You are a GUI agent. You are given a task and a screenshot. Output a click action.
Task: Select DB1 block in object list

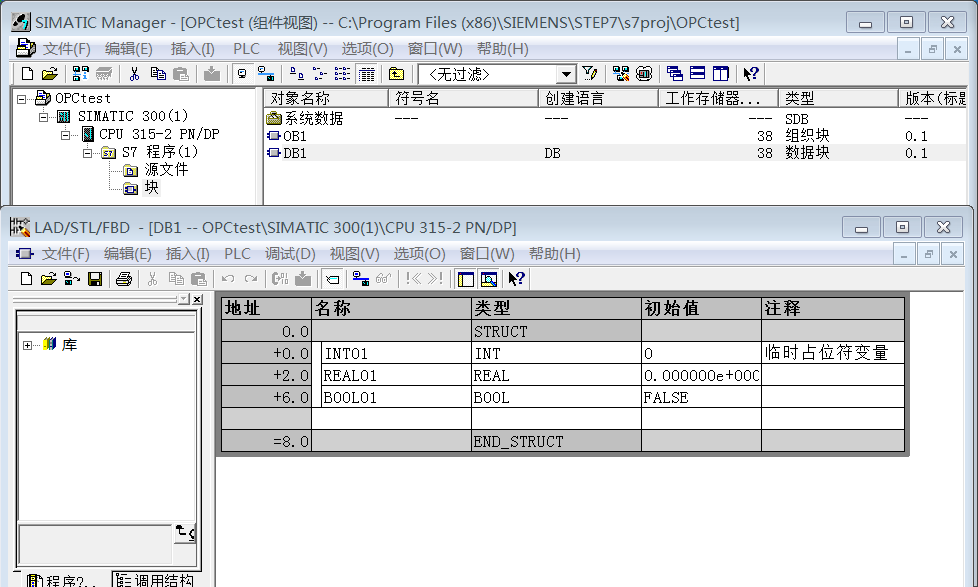pyautogui.click(x=294, y=153)
